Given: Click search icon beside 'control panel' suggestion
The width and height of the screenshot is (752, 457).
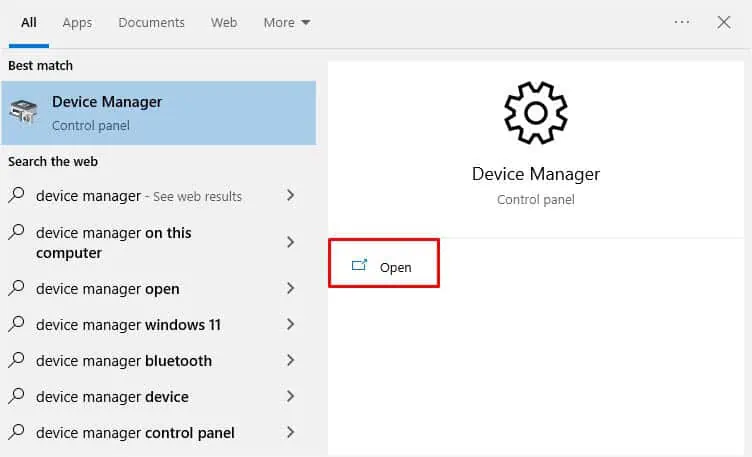Looking at the screenshot, I should point(16,432).
